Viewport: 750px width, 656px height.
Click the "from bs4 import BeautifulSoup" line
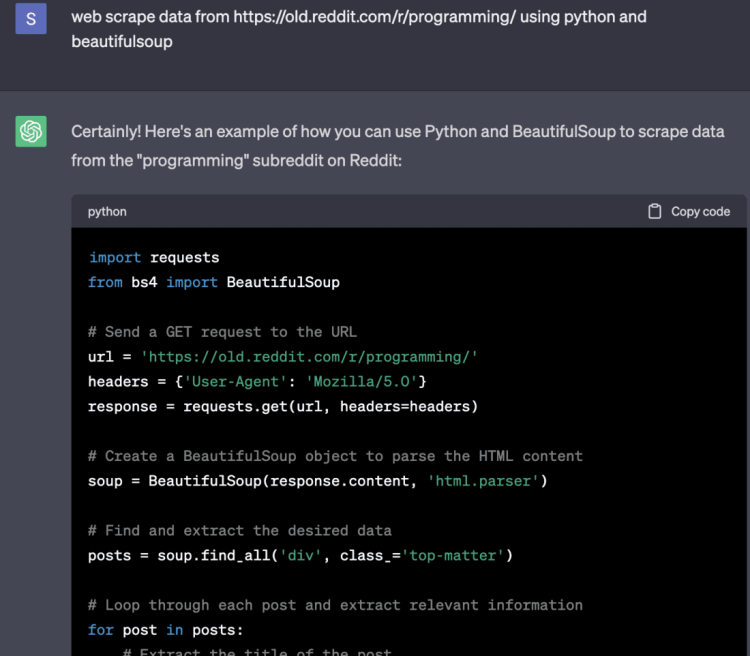(214, 282)
